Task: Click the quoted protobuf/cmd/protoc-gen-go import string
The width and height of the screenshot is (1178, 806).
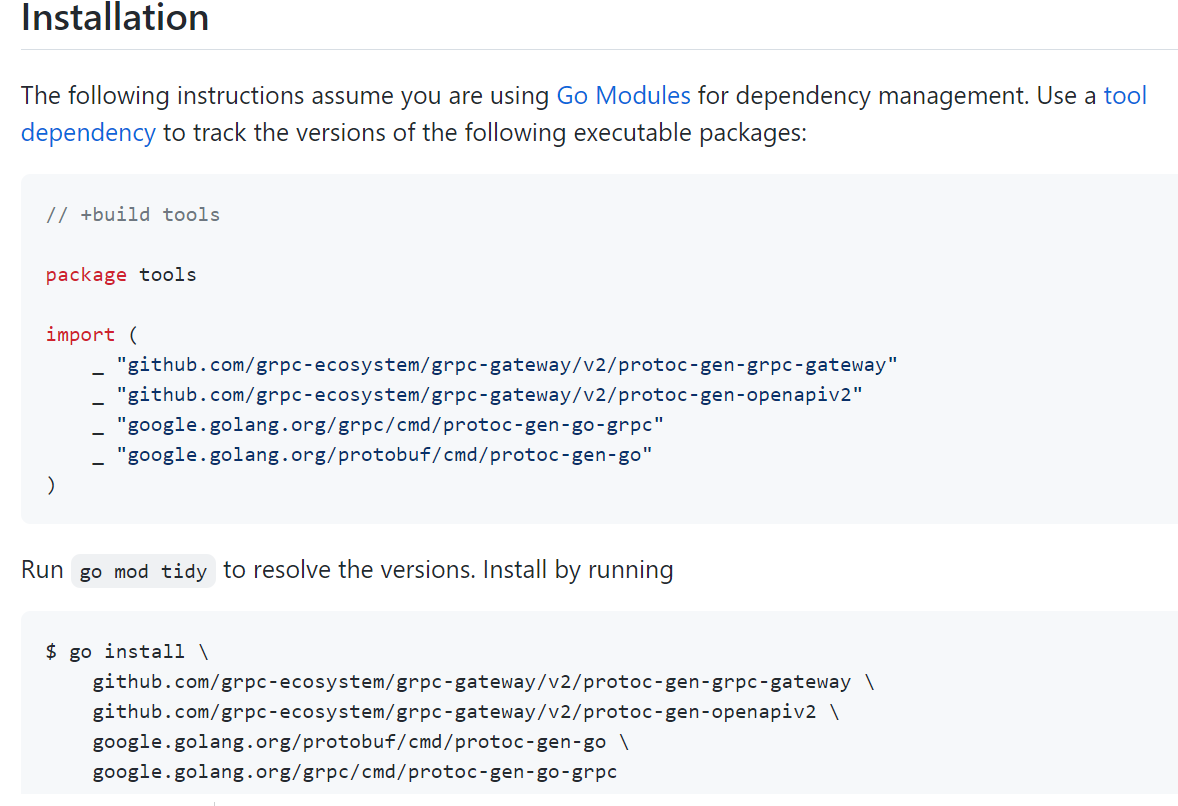Action: tap(384, 455)
